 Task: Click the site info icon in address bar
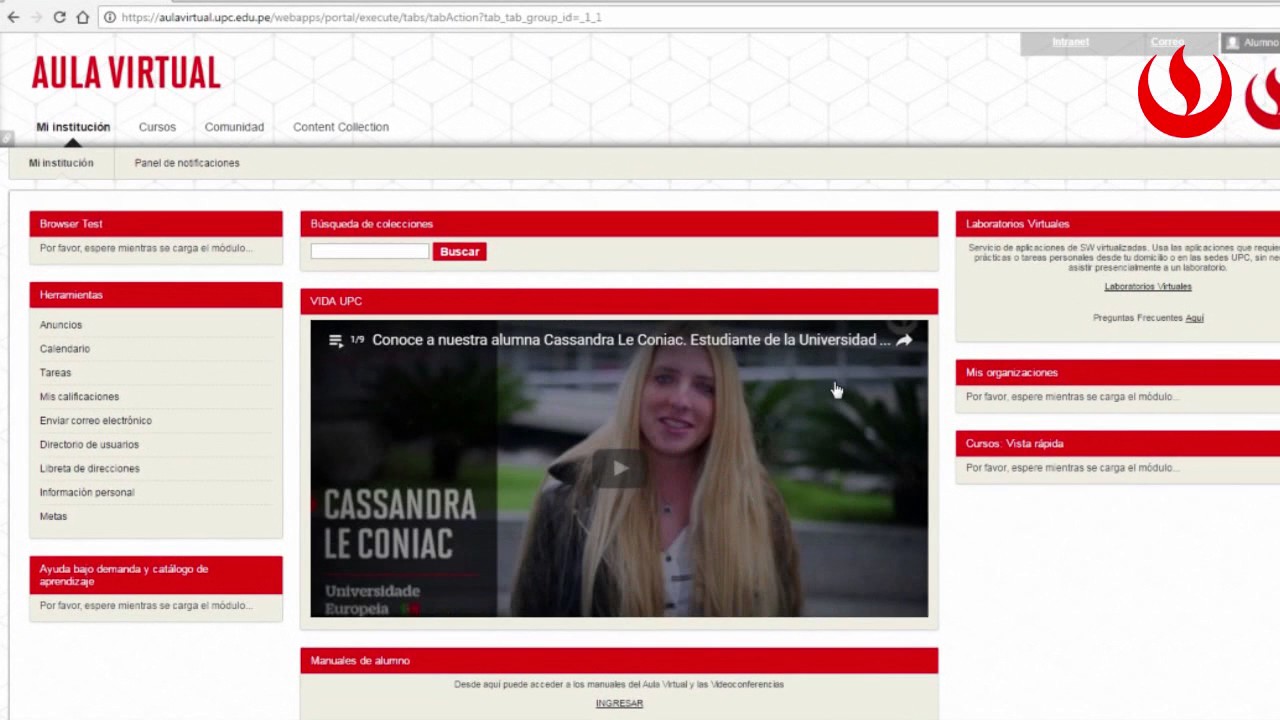(x=110, y=17)
